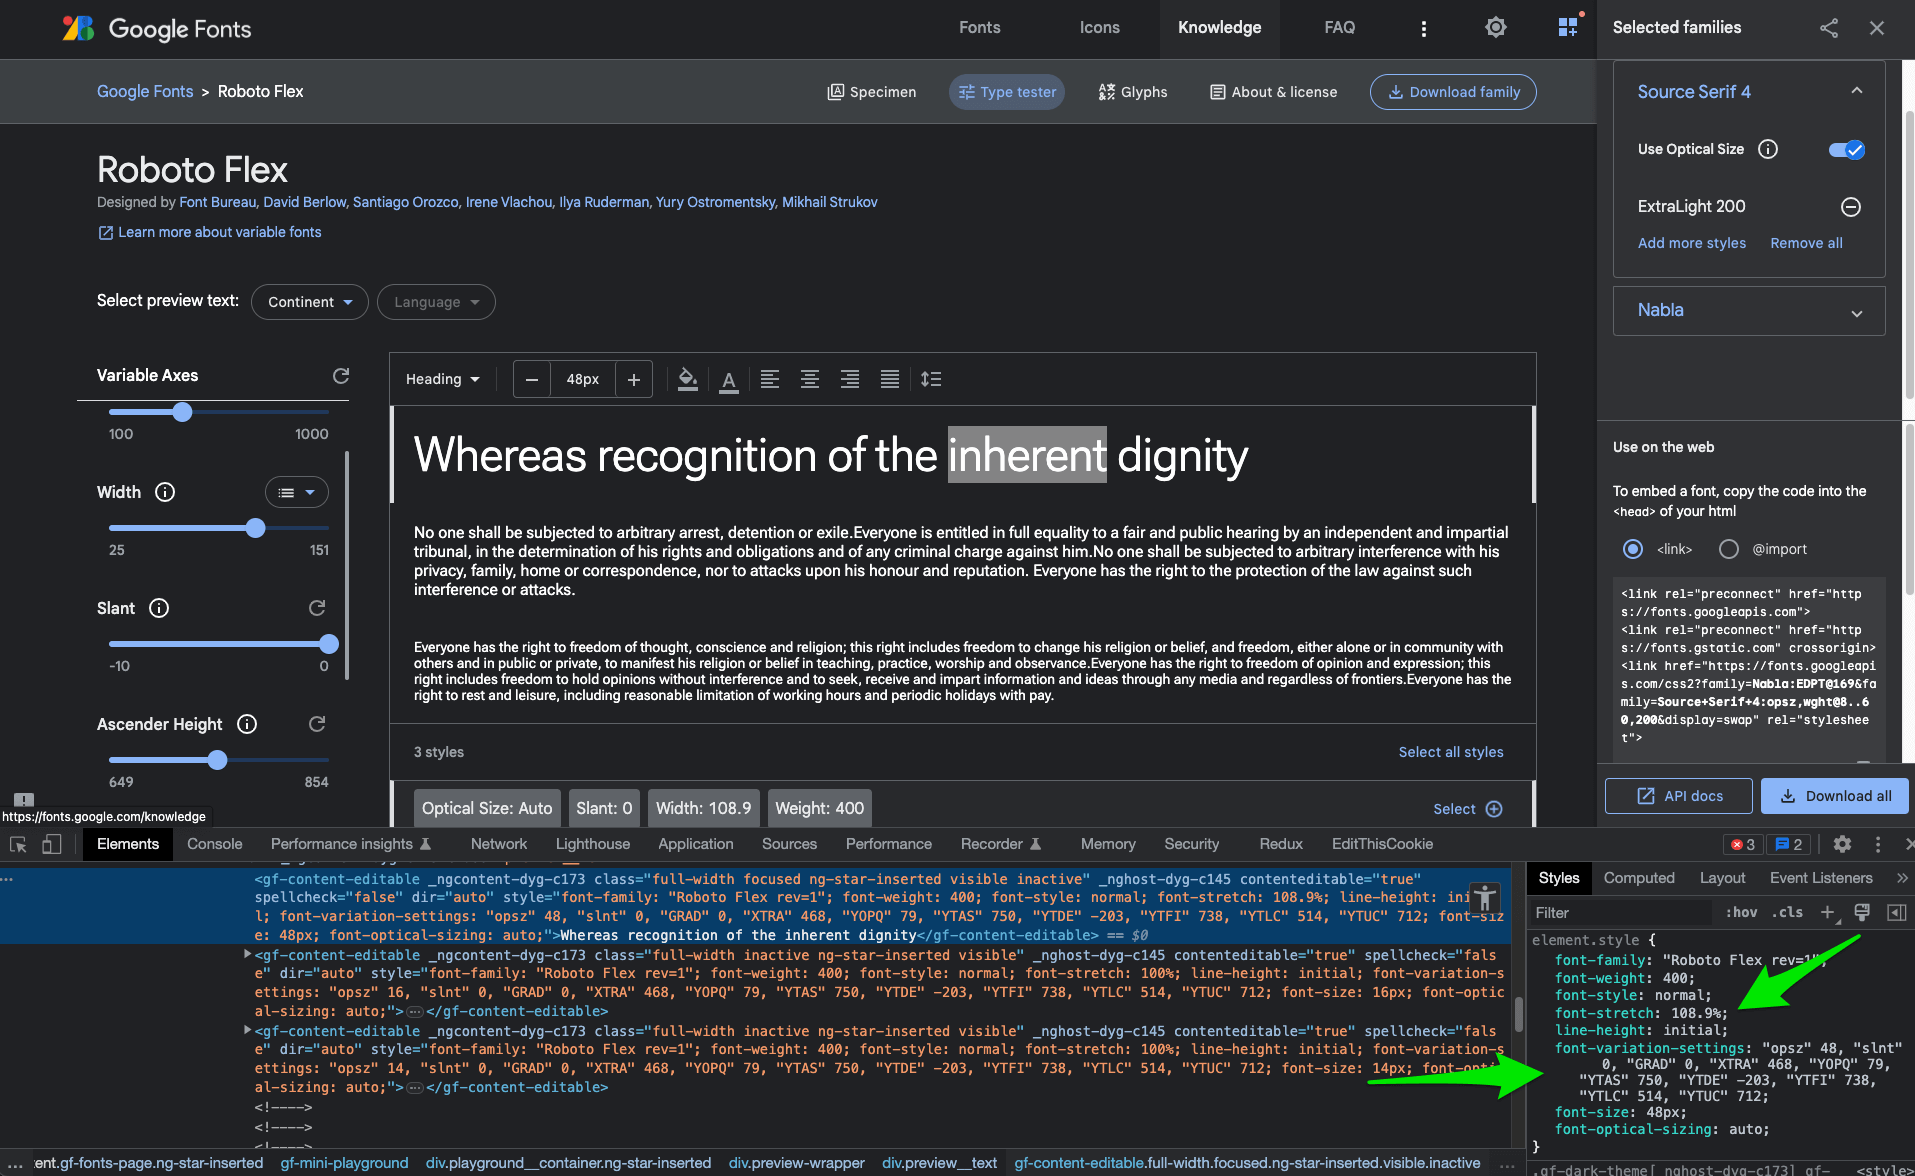This screenshot has height=1176, width=1915.
Task: Remove the ExtraLight 200 style
Action: click(1851, 207)
